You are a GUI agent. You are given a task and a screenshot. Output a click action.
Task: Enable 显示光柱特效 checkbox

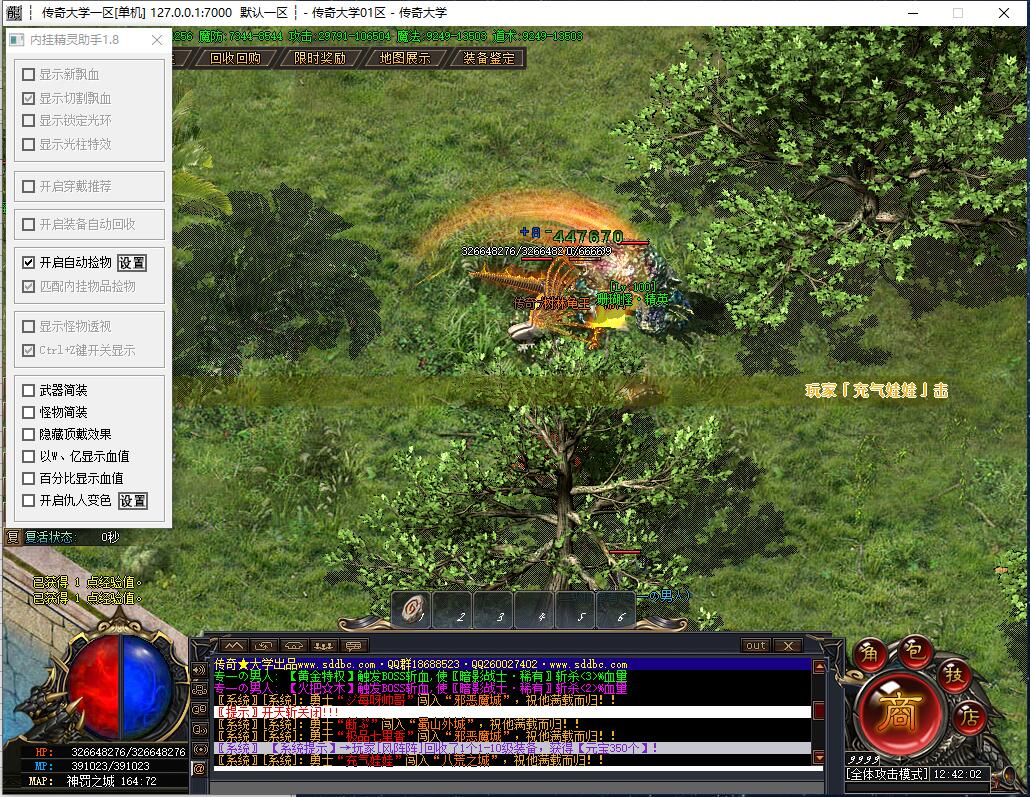pos(28,144)
